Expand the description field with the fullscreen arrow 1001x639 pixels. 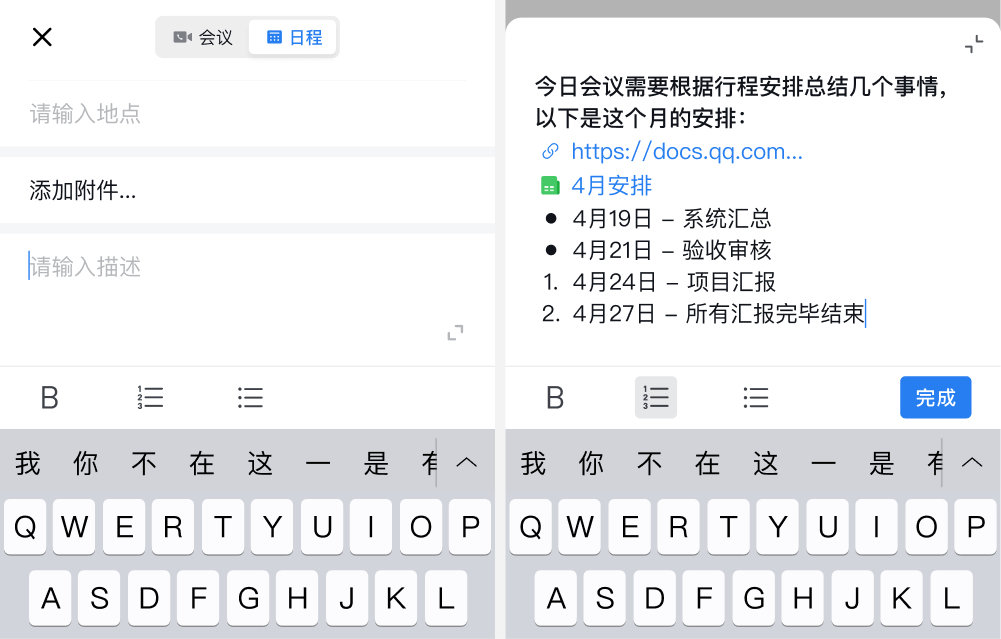[x=455, y=332]
